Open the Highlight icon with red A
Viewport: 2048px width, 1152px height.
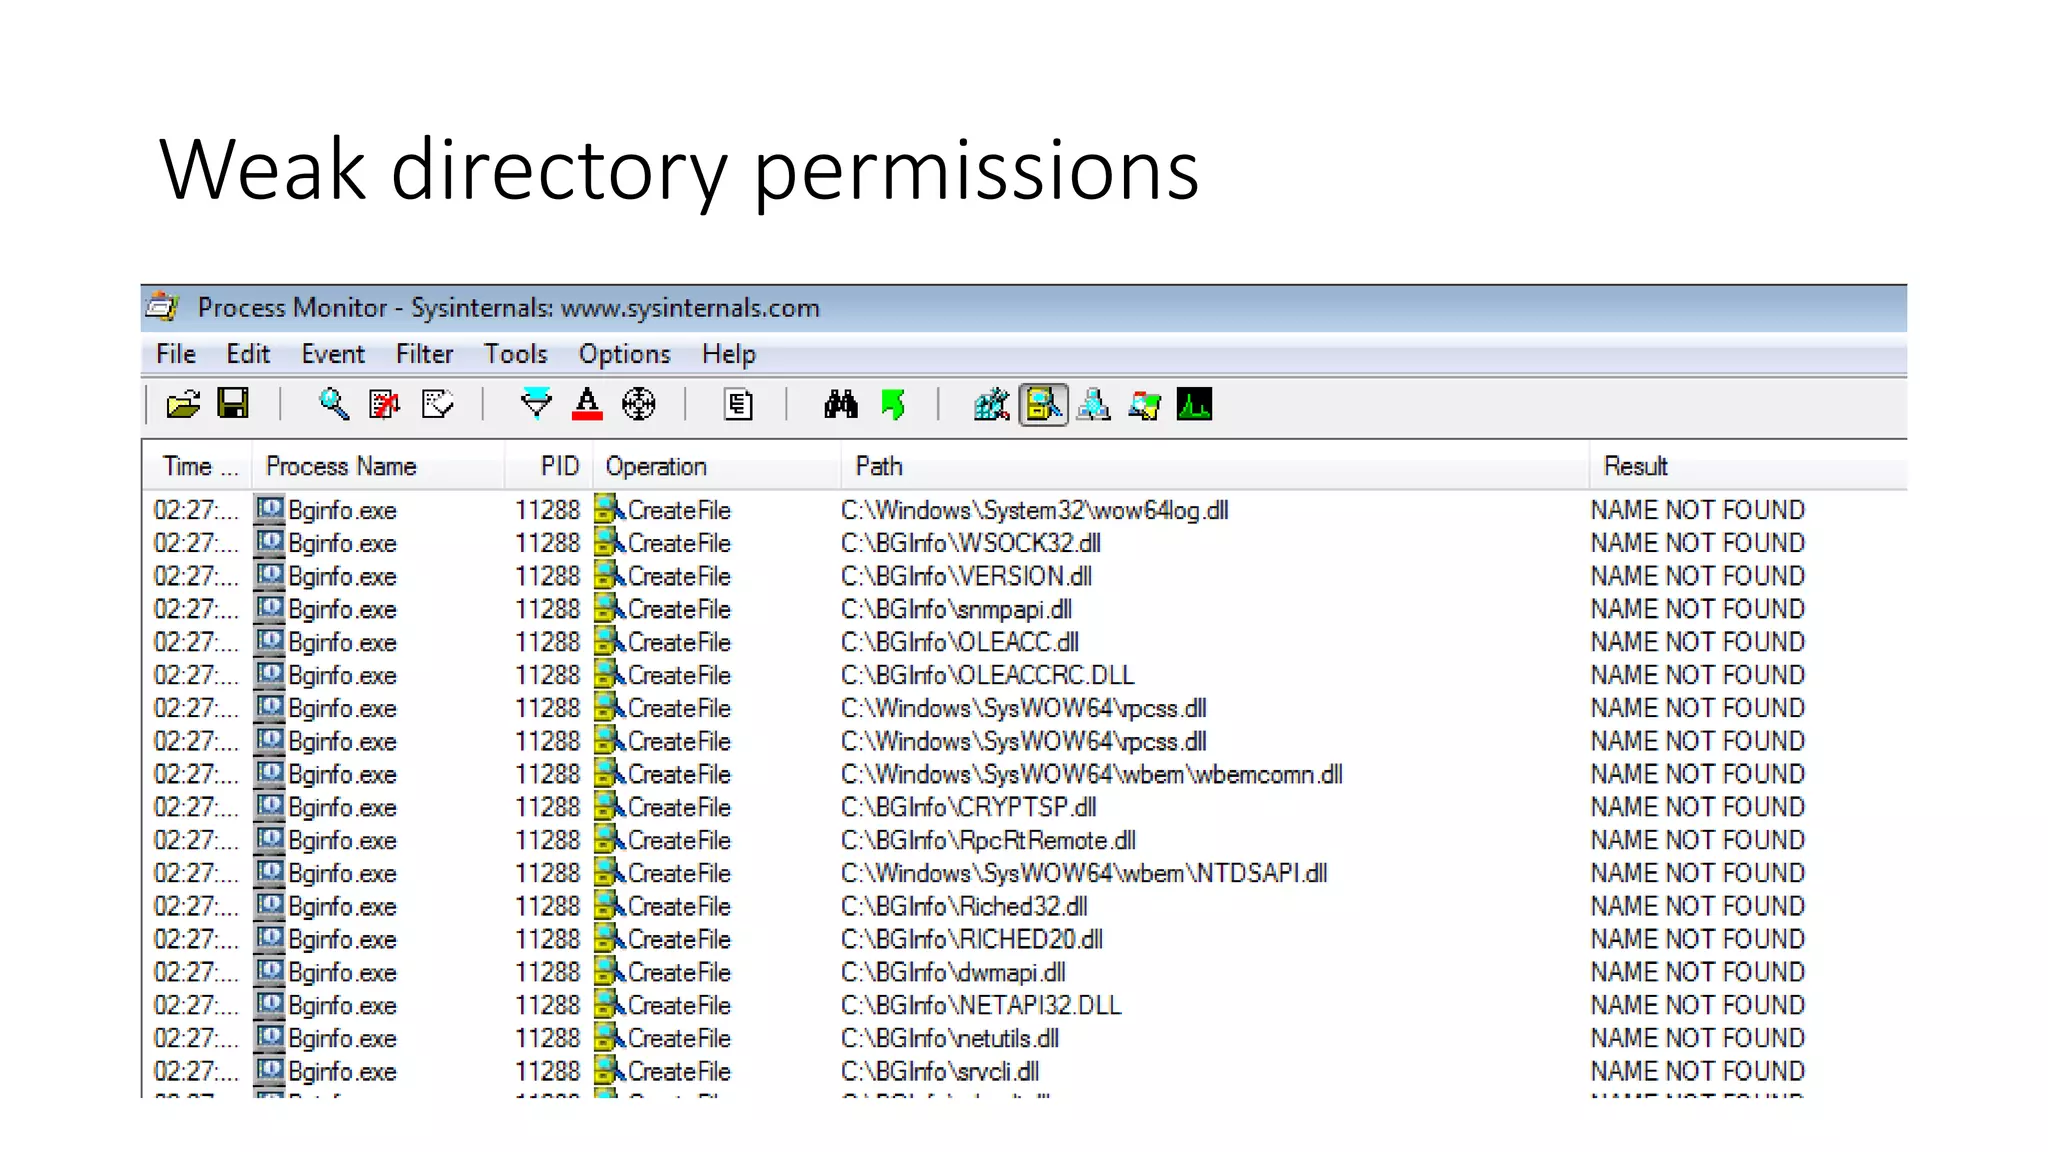pyautogui.click(x=587, y=404)
